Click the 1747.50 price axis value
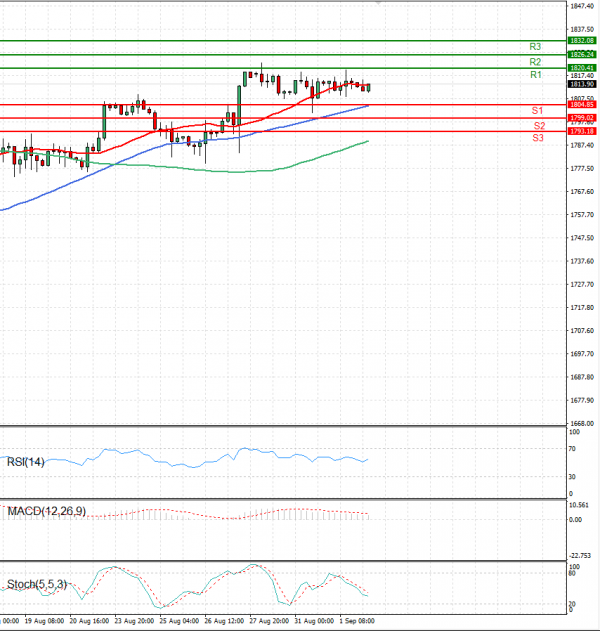This screenshot has height=631, width=600. tap(582, 238)
